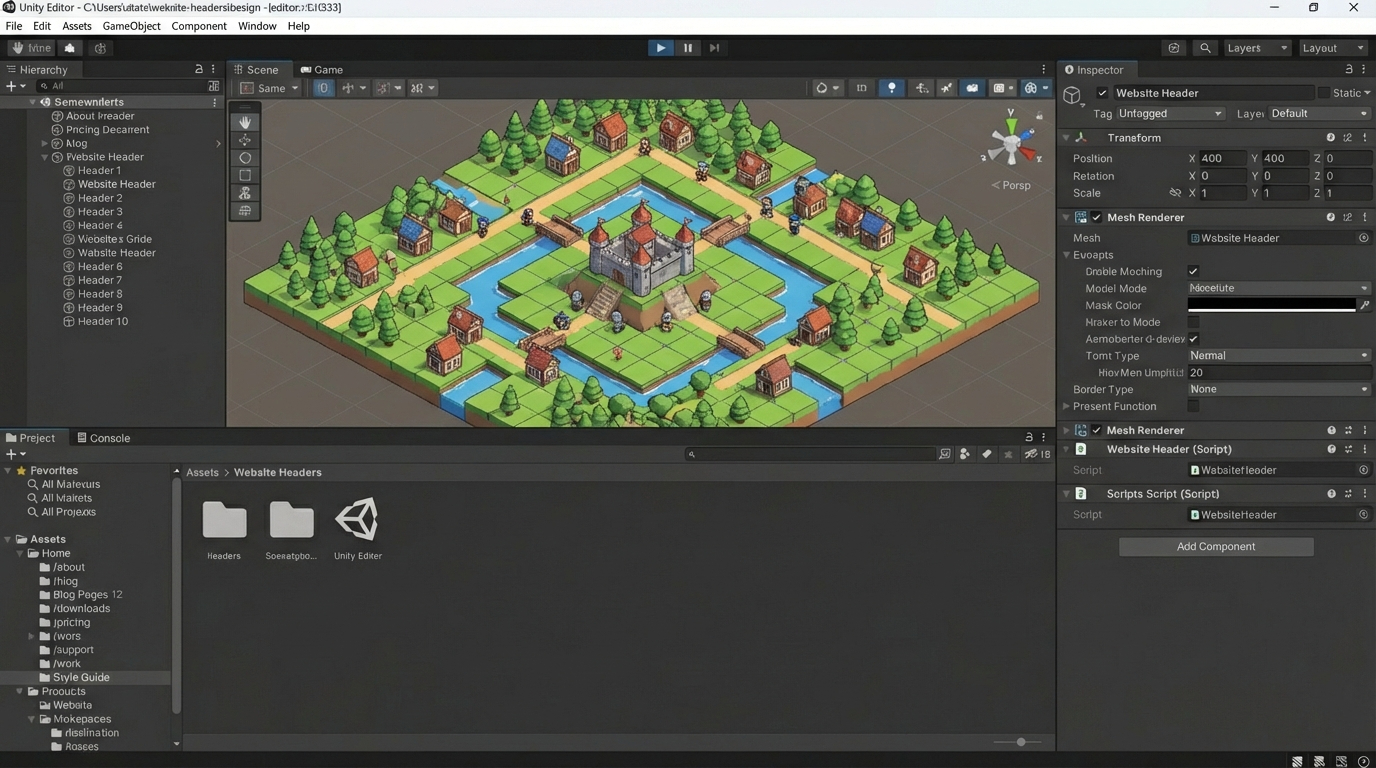Click the Pause button in the toolbar
Image resolution: width=1376 pixels, height=768 pixels.
pyautogui.click(x=688, y=48)
